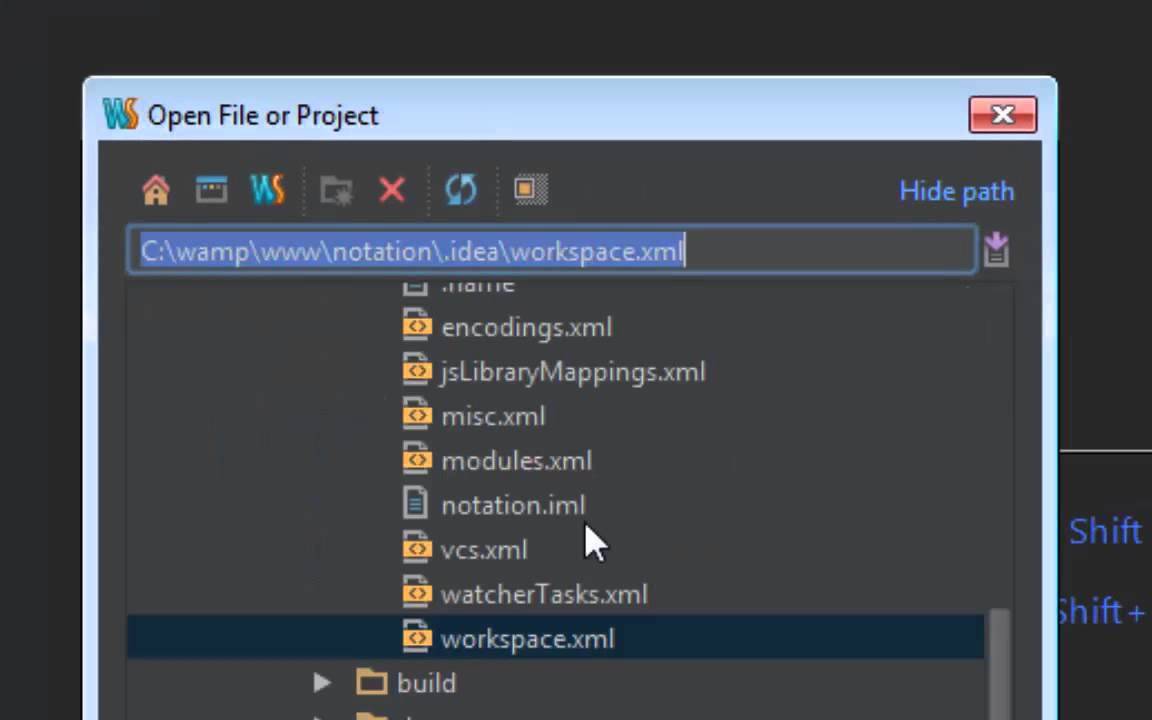The width and height of the screenshot is (1152, 720).
Task: Jump to the Desktop directory icon
Action: 212,190
